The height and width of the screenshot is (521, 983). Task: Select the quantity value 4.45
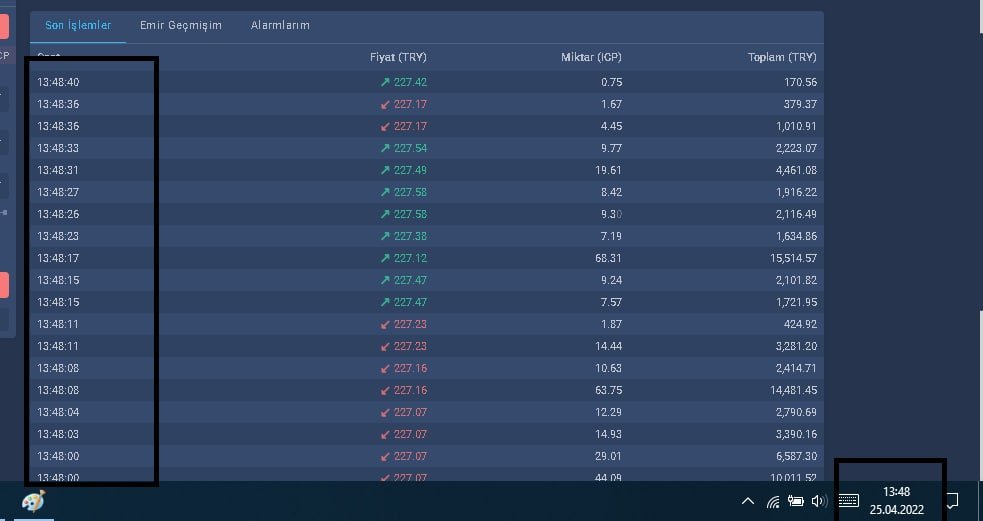click(611, 126)
